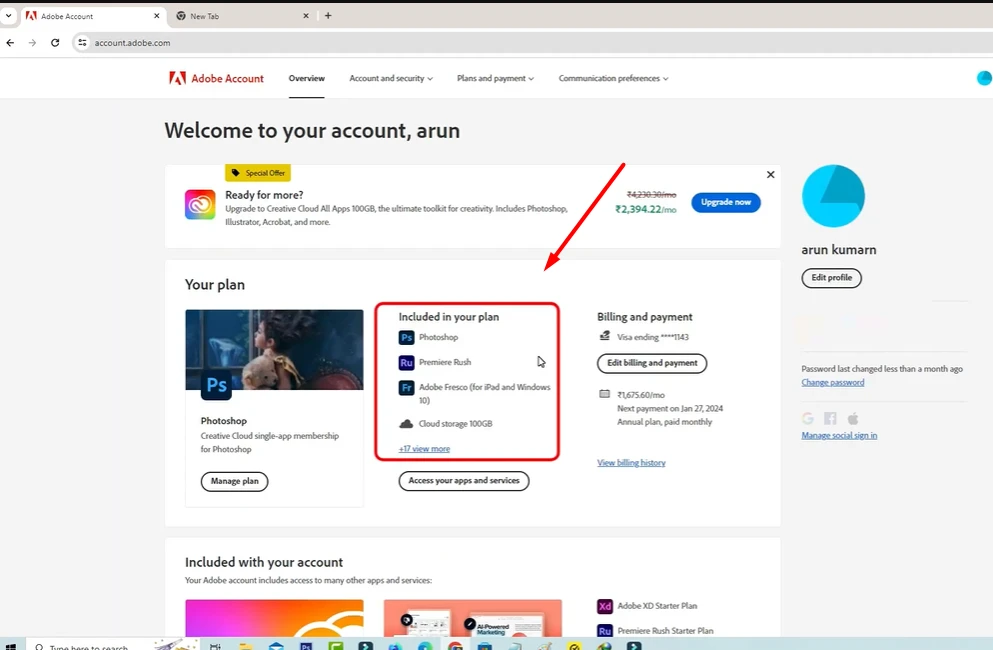Click the AI-Powered Marketing card thumbnail

pyautogui.click(x=472, y=618)
